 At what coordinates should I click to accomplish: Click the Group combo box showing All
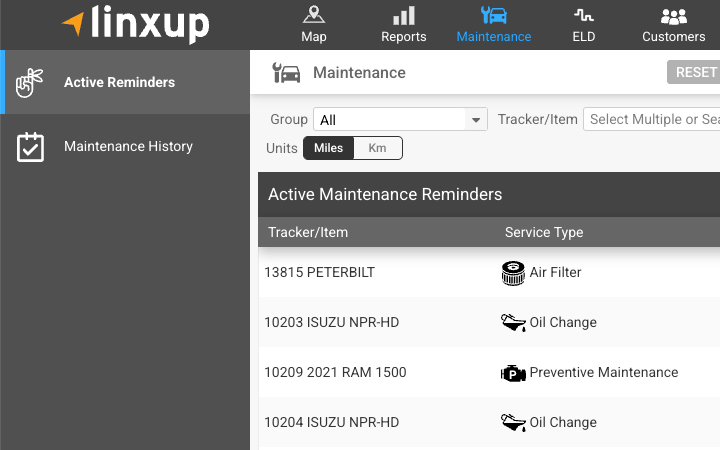[400, 119]
